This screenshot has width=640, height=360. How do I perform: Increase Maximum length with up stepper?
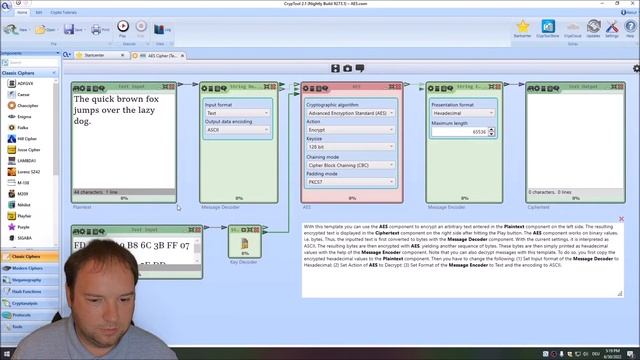[x=491, y=130]
